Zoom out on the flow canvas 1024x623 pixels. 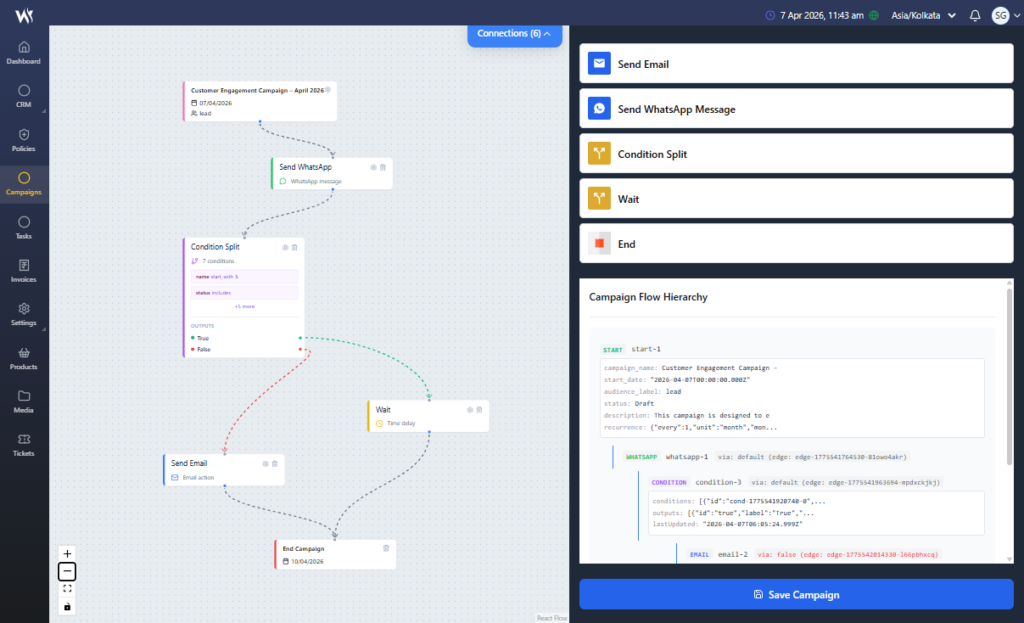coord(67,572)
